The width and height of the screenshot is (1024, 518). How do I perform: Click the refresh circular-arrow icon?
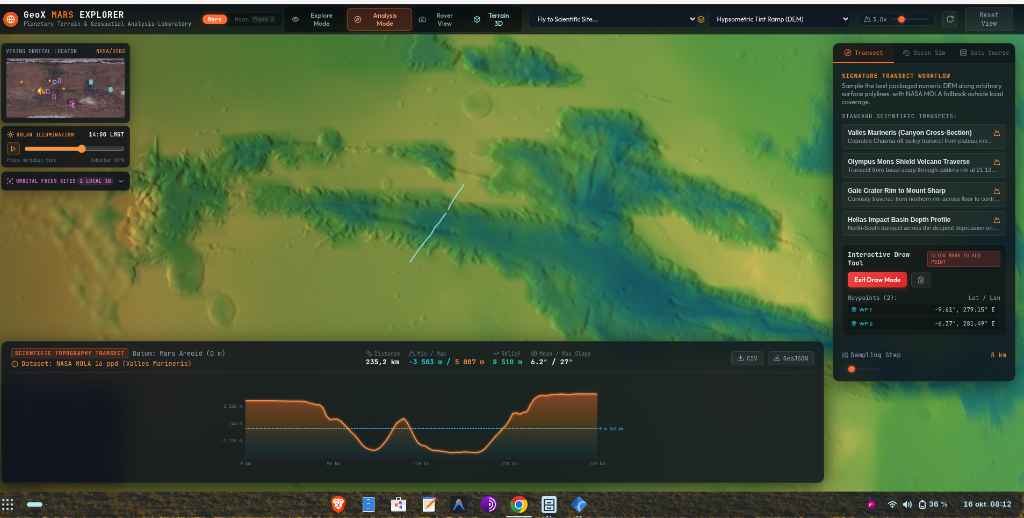(950, 20)
